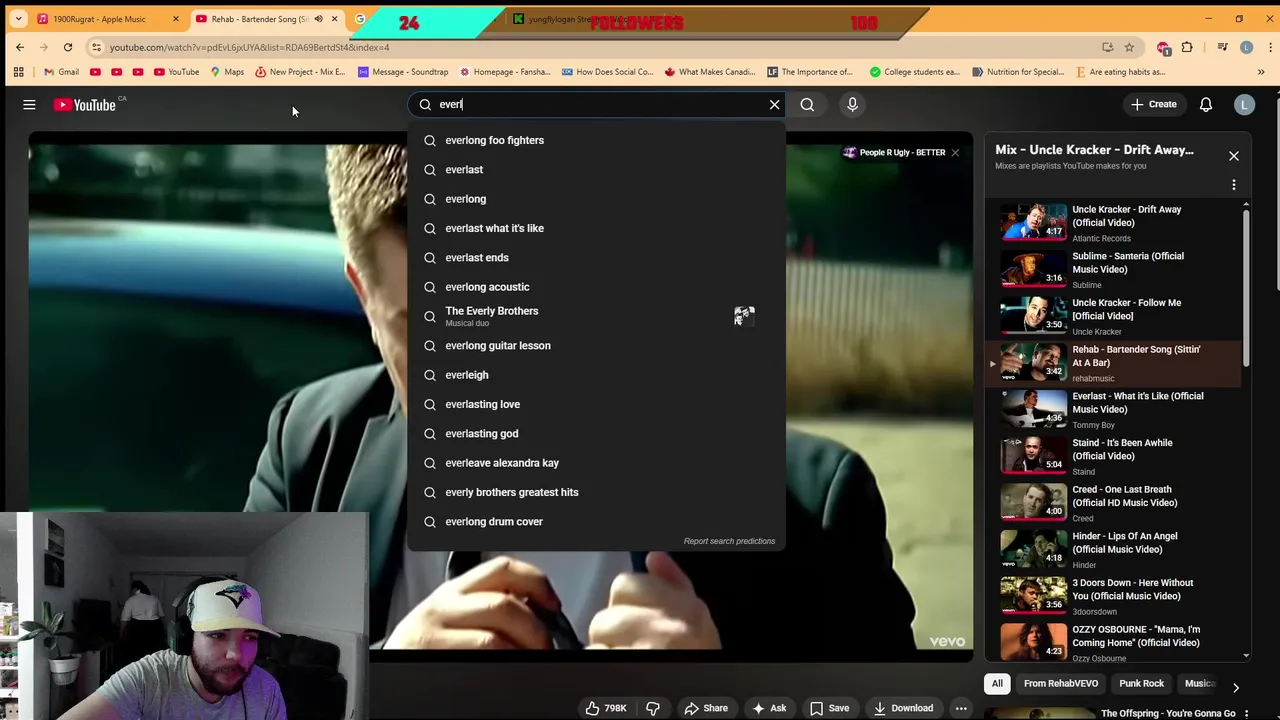
Task: Run search with magnifier button
Action: [x=807, y=104]
